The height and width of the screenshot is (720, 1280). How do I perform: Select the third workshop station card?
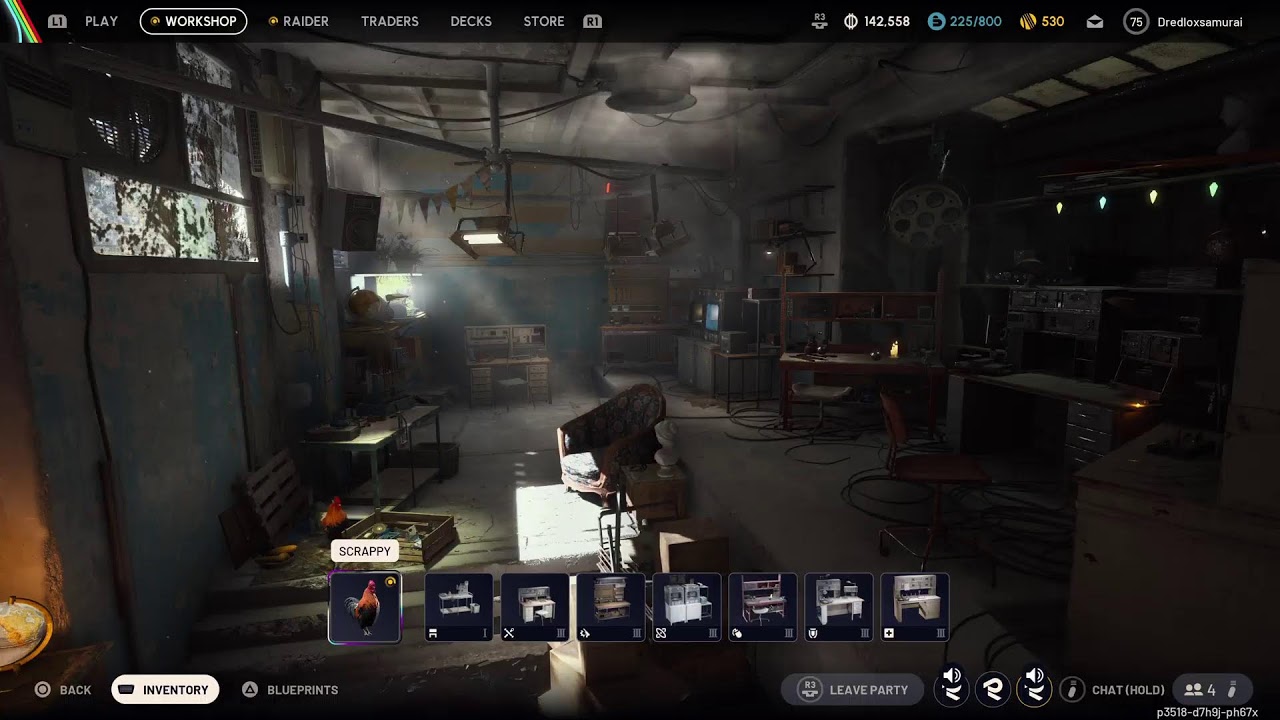coord(611,607)
